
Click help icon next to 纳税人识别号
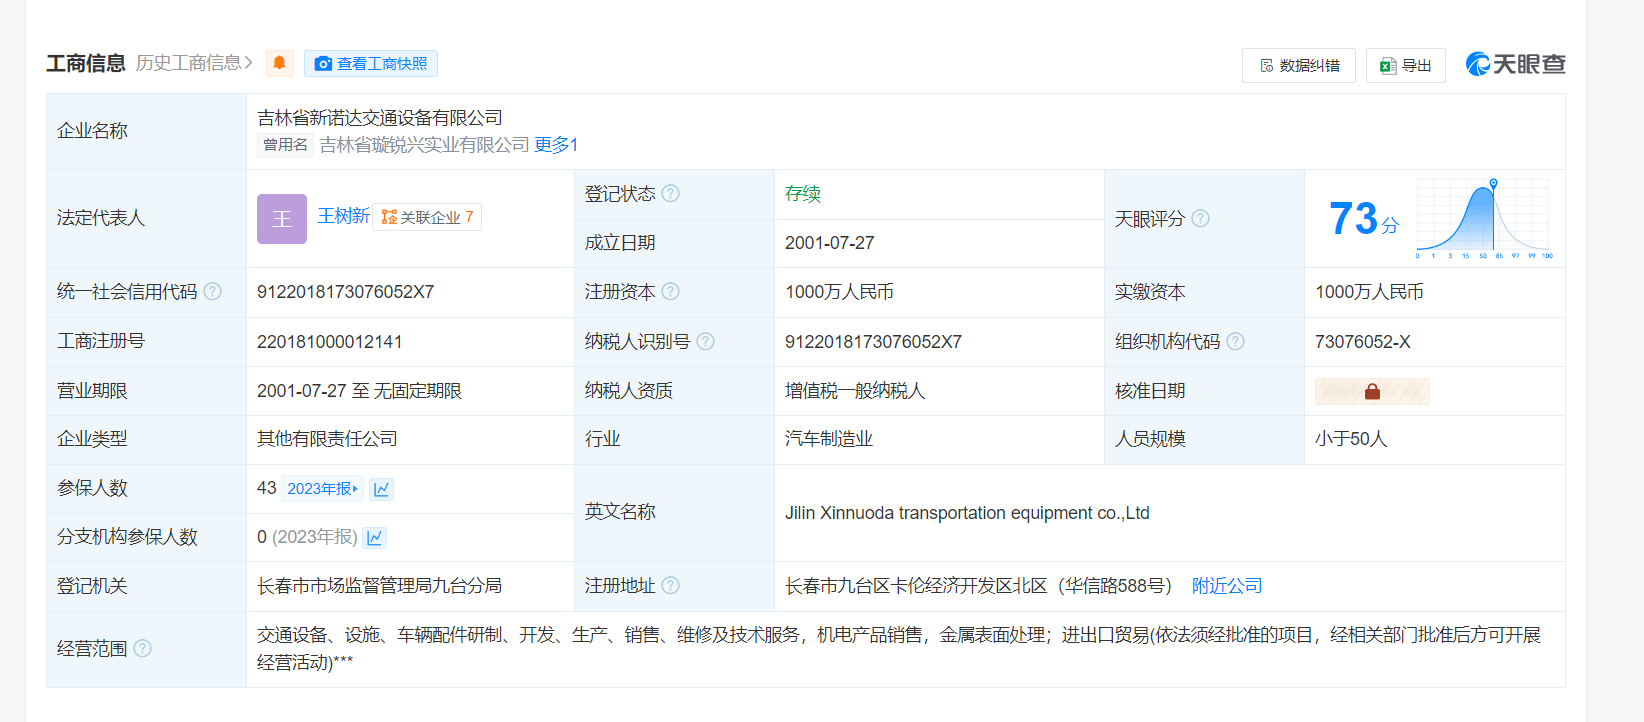[706, 341]
